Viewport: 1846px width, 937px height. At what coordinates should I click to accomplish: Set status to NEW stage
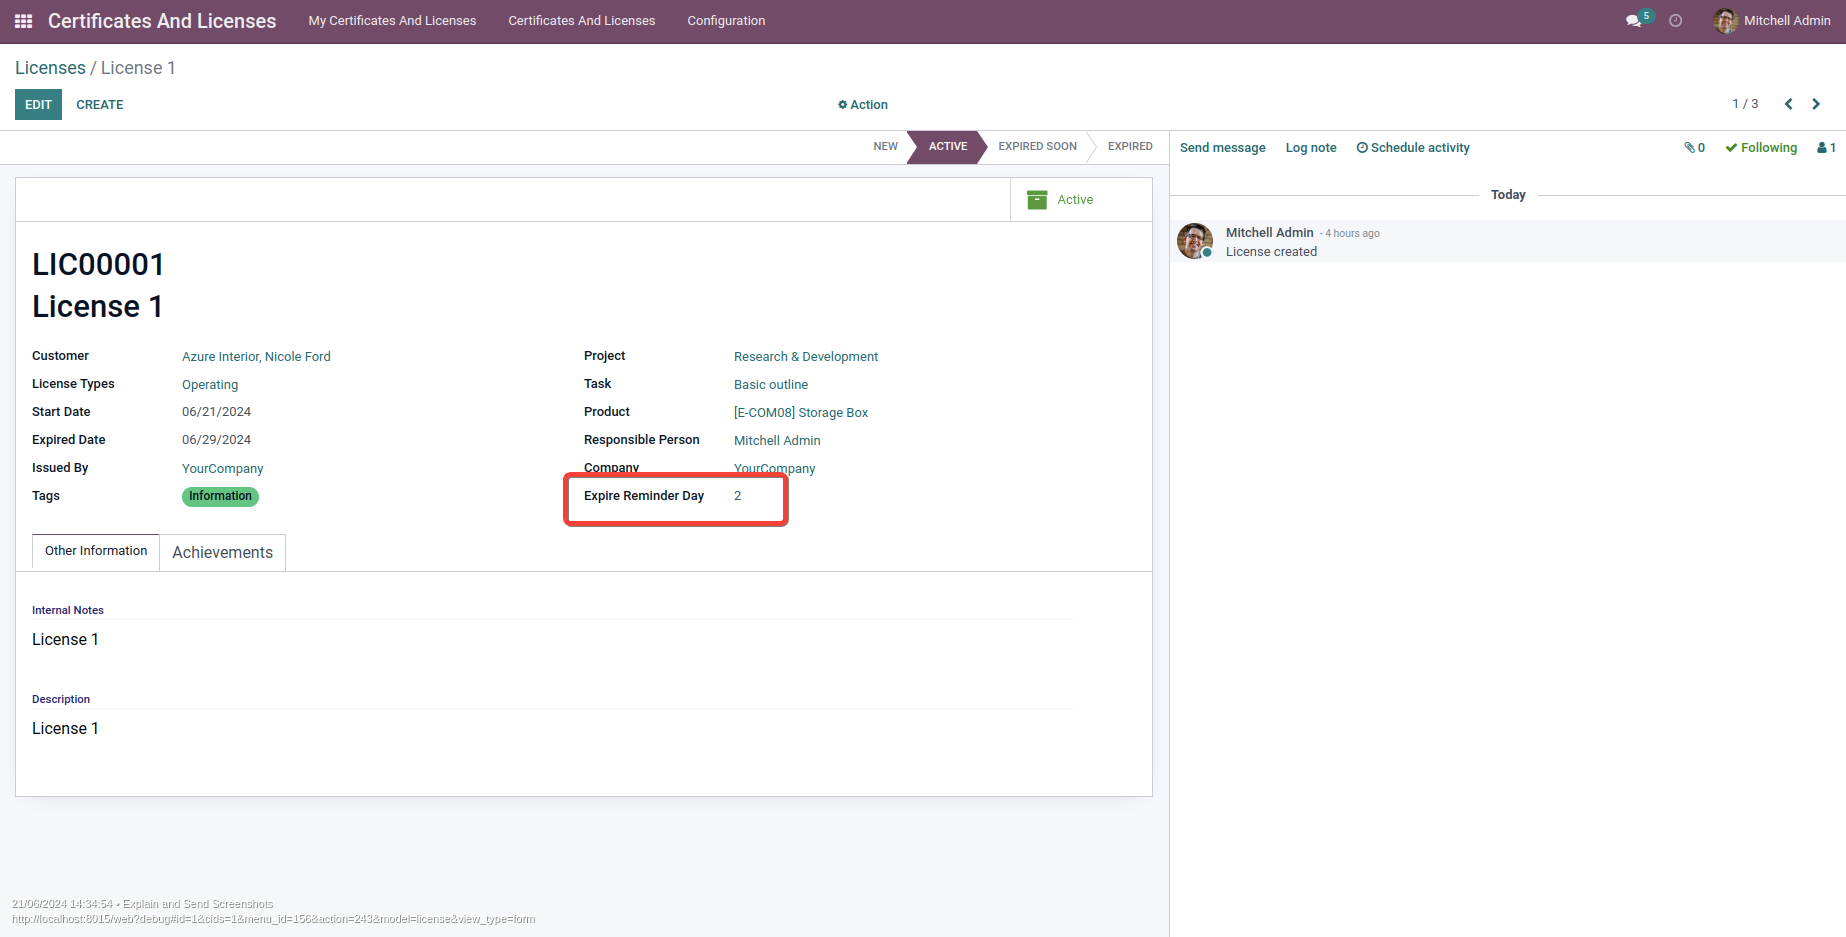point(885,147)
